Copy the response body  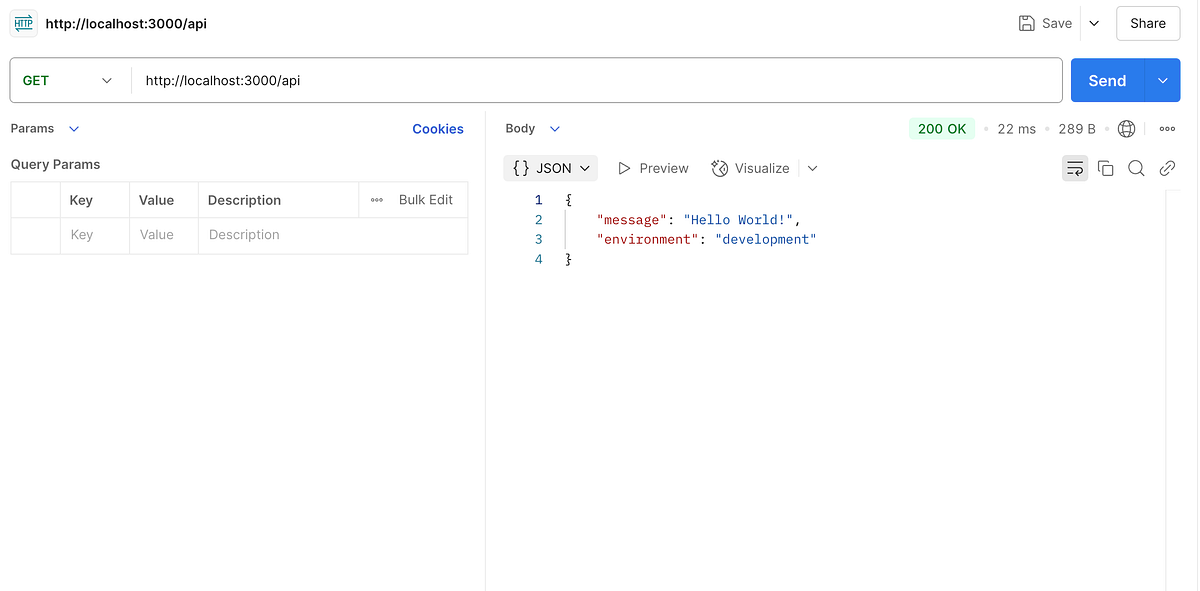1105,168
